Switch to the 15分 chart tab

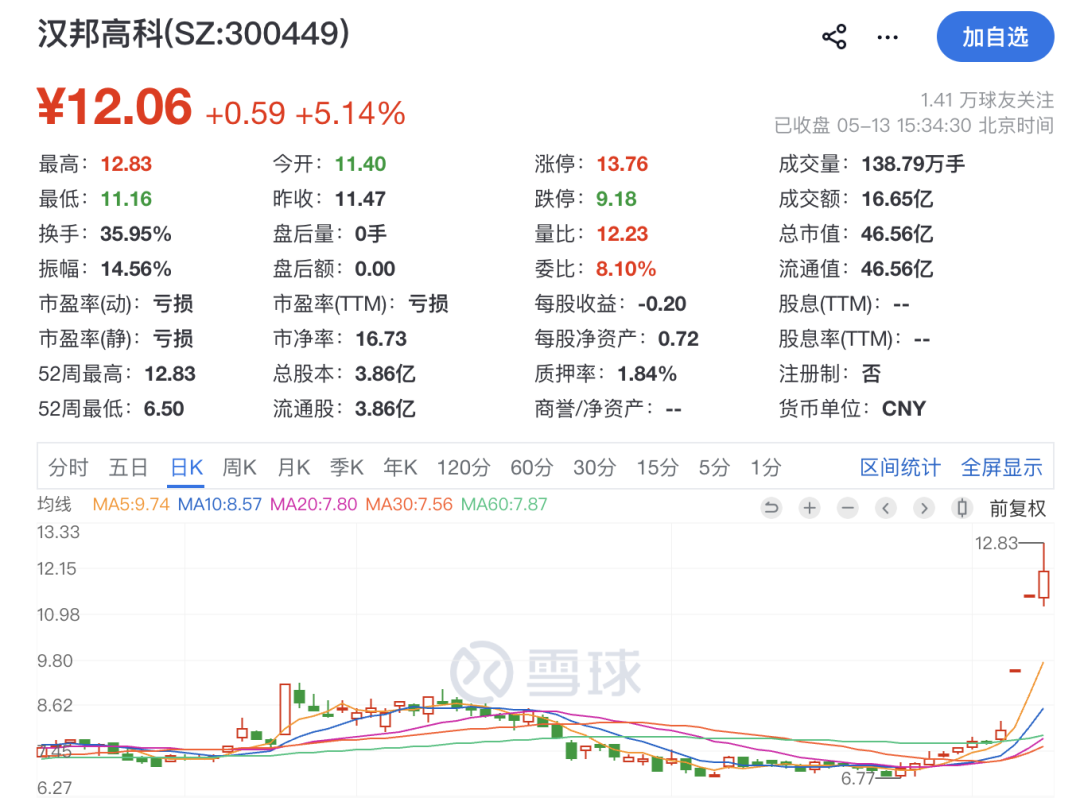tap(657, 468)
